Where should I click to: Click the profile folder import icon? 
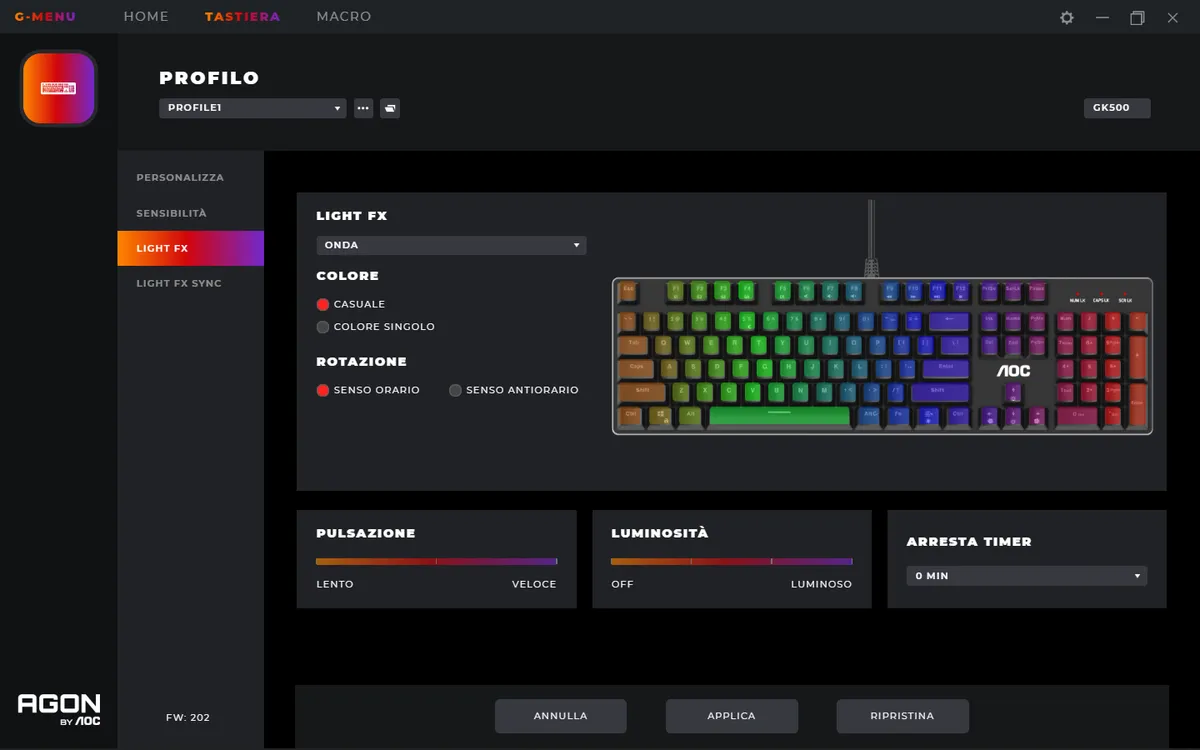click(x=390, y=108)
